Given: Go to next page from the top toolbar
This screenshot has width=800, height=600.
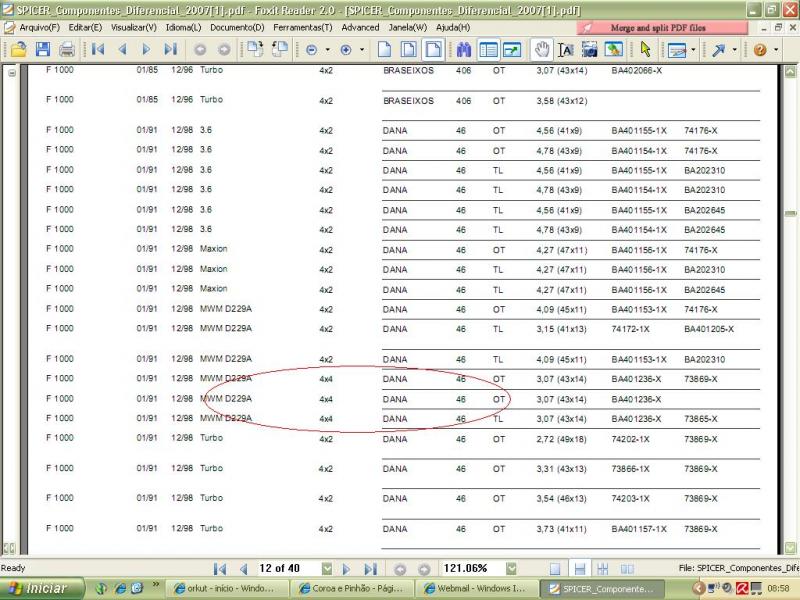Looking at the screenshot, I should pyautogui.click(x=146, y=49).
